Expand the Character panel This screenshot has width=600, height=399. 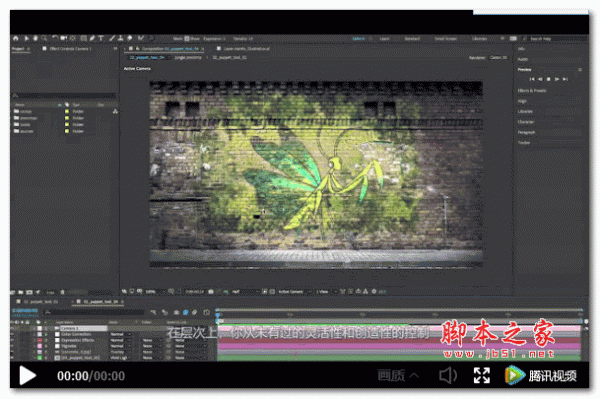(526, 122)
